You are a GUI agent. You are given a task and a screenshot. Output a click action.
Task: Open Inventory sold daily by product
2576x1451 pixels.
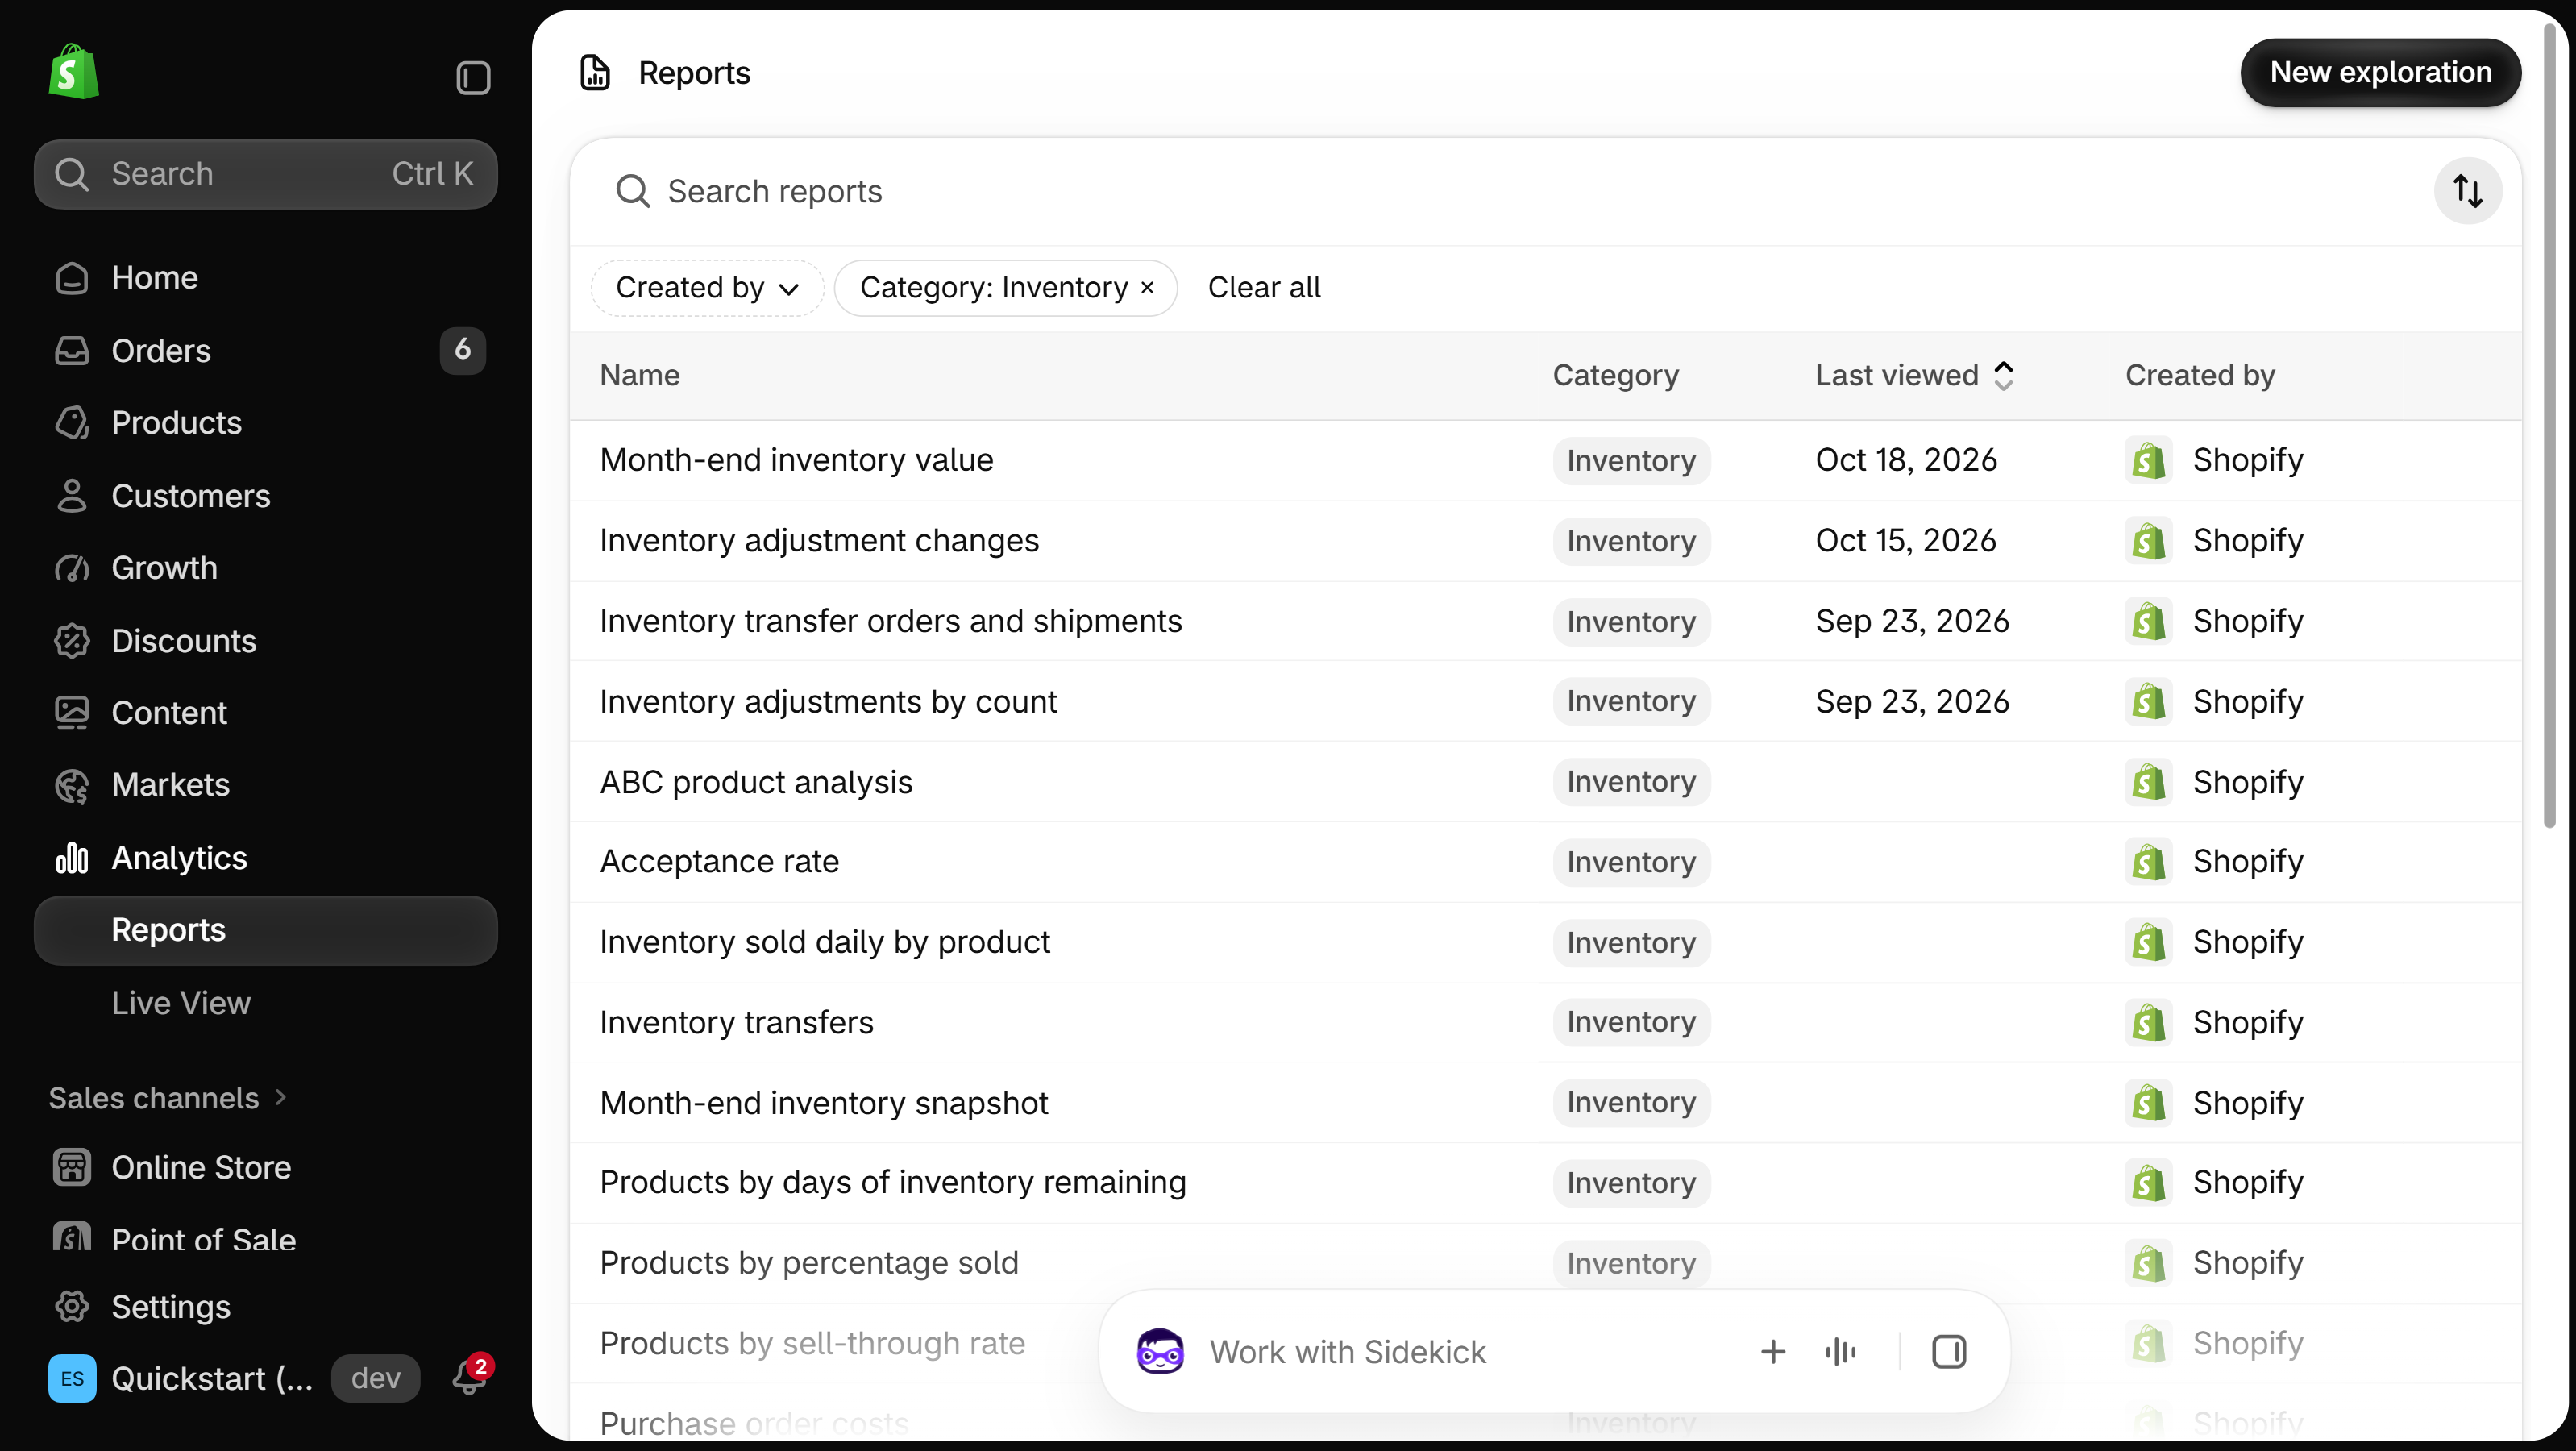825,942
